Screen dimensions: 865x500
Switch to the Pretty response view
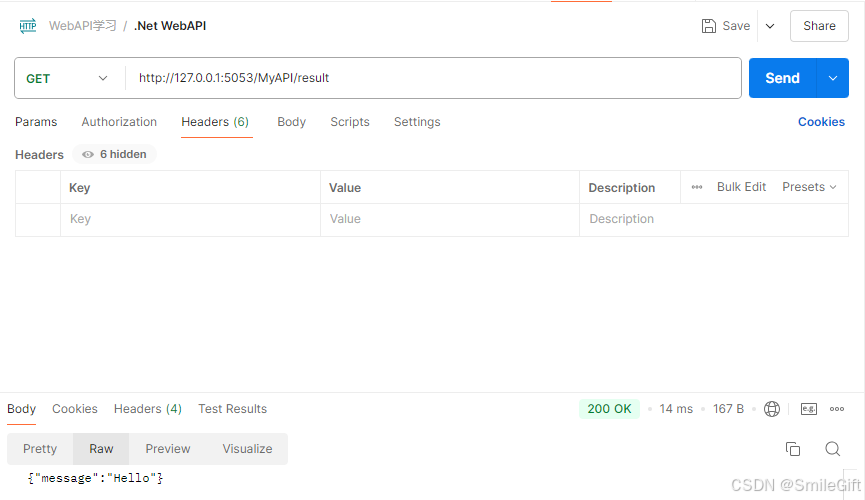click(x=40, y=449)
